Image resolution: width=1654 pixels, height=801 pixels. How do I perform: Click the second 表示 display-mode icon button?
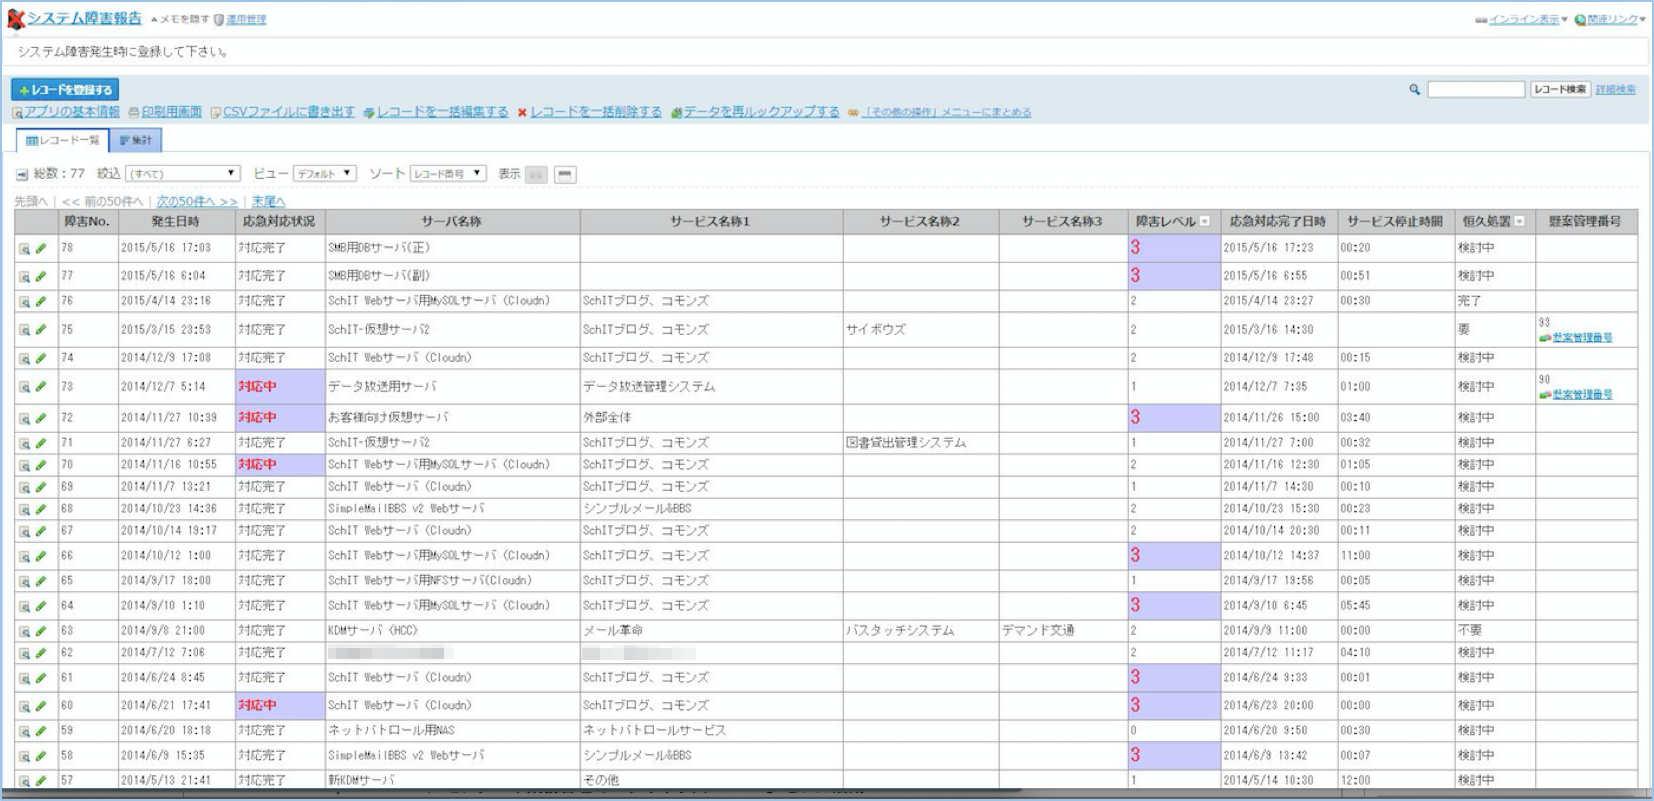(x=565, y=174)
